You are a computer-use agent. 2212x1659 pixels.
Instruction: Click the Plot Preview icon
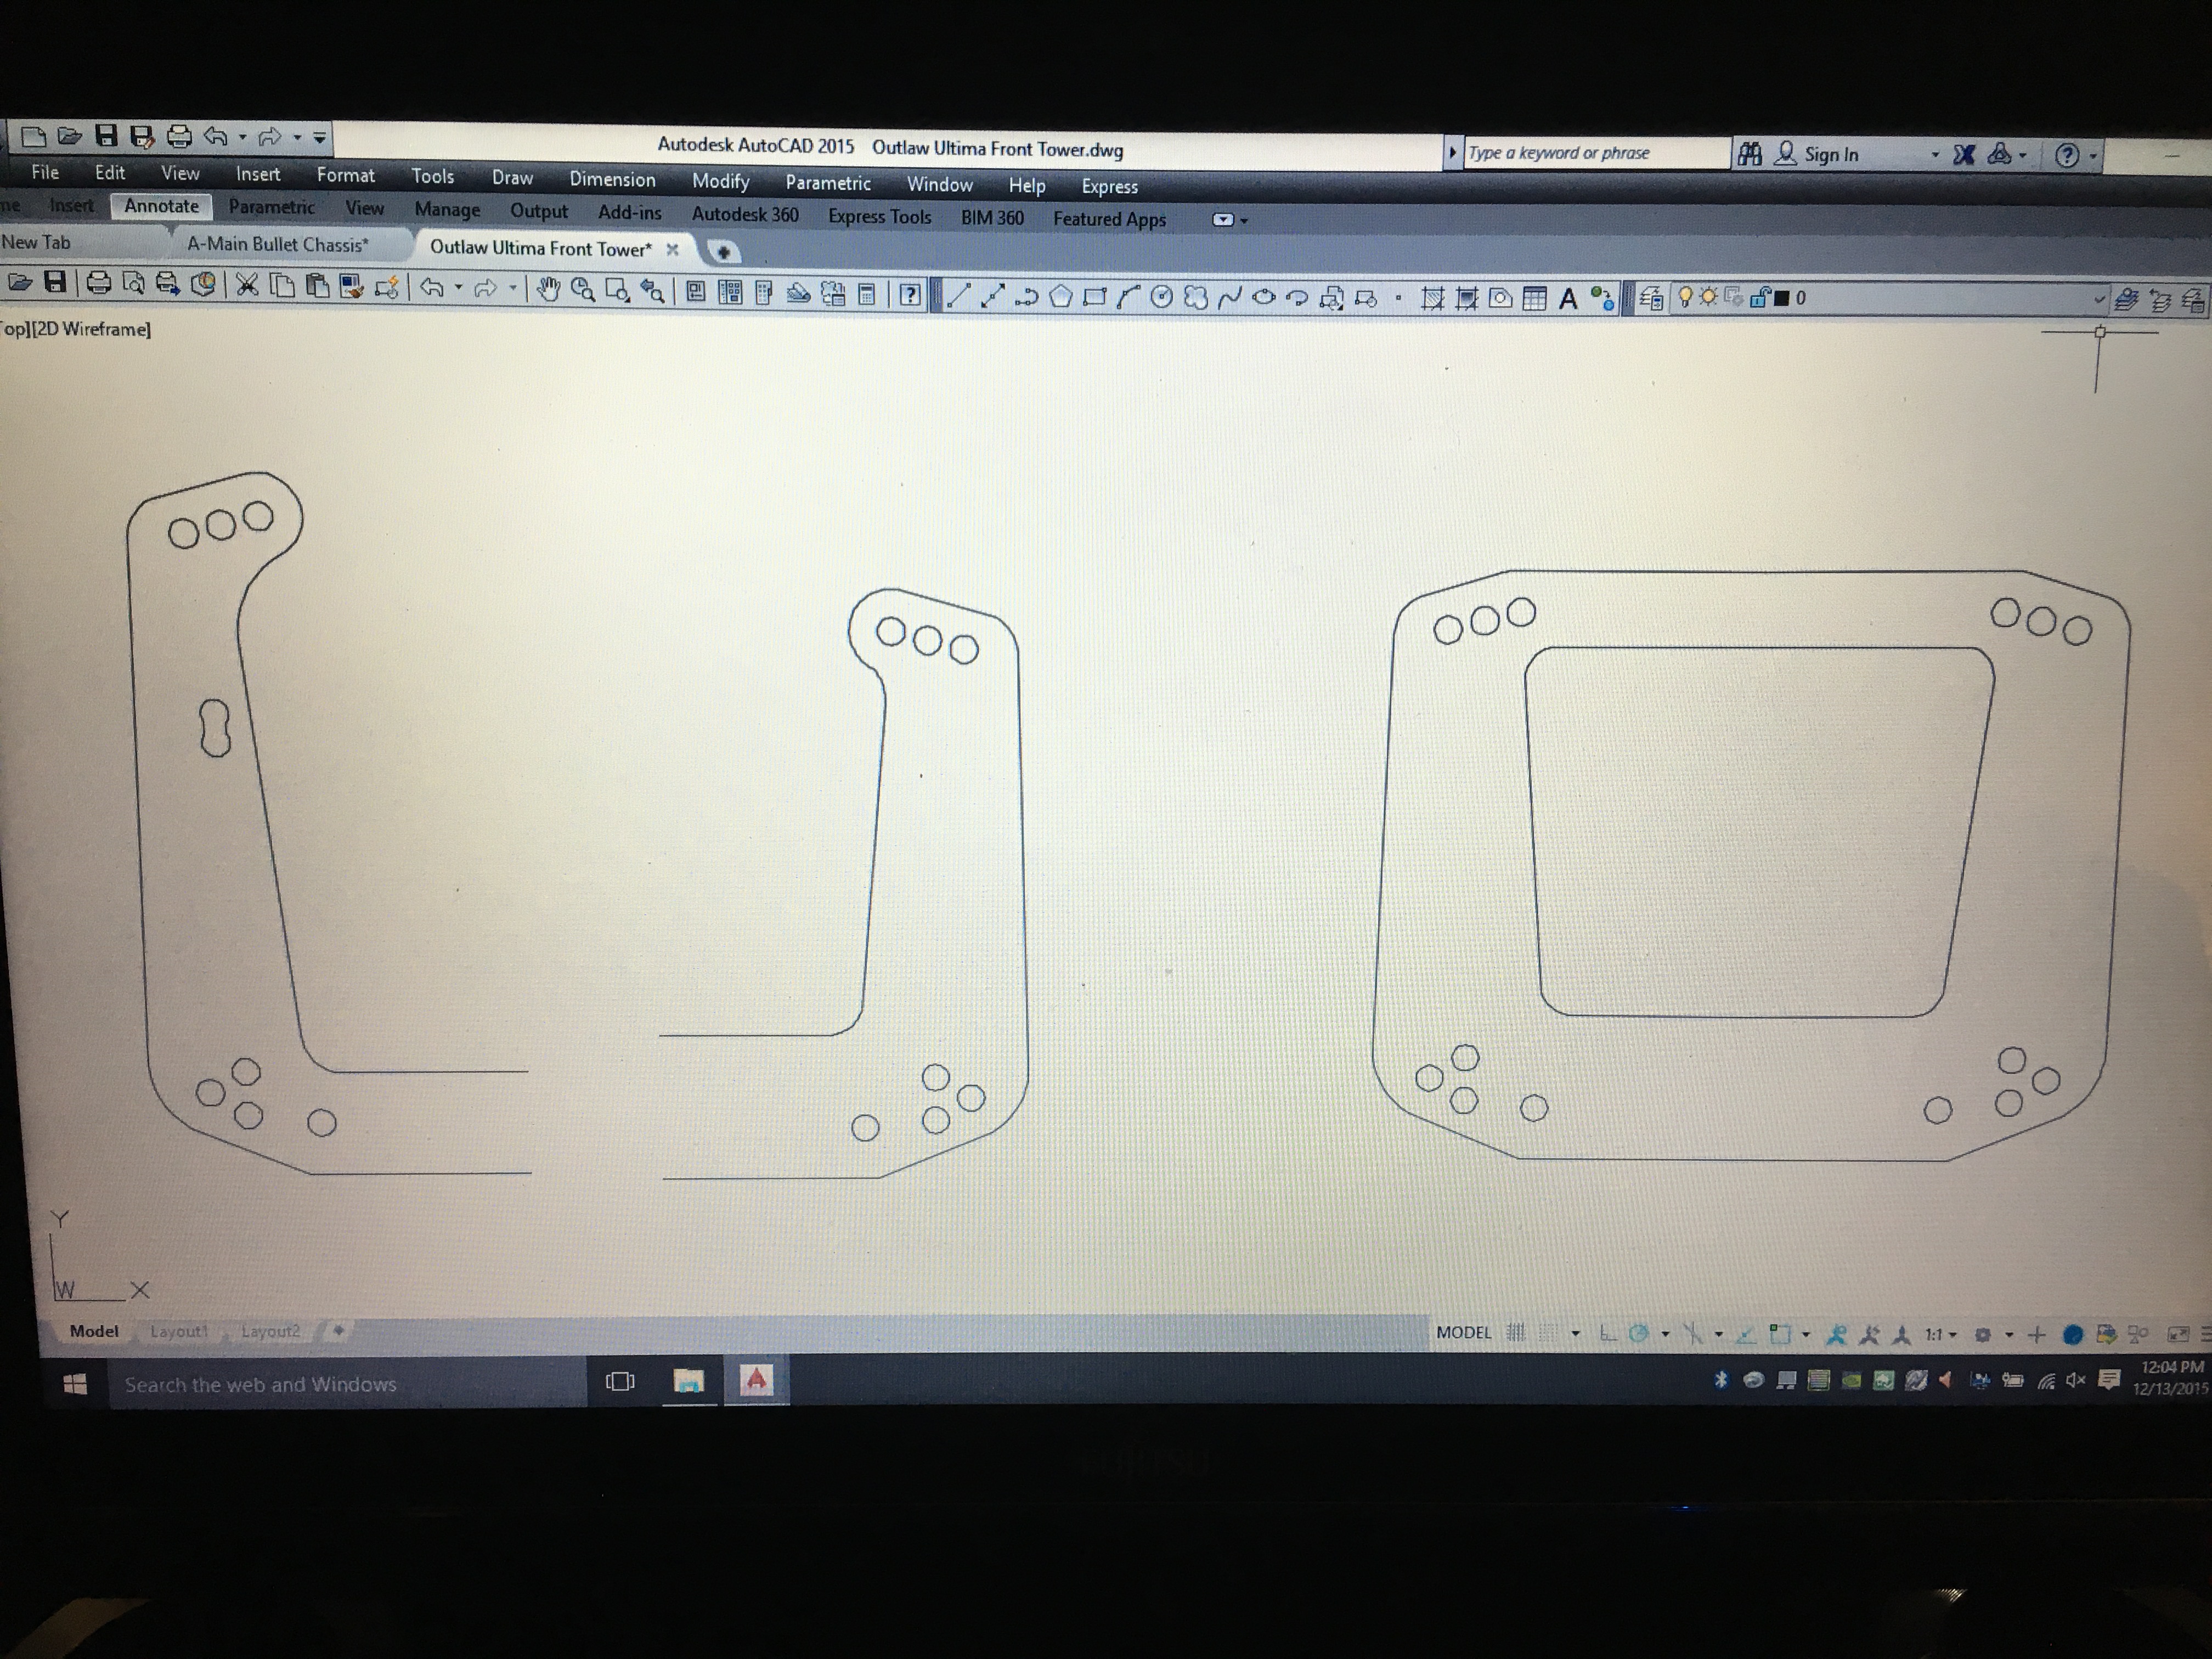click(132, 284)
